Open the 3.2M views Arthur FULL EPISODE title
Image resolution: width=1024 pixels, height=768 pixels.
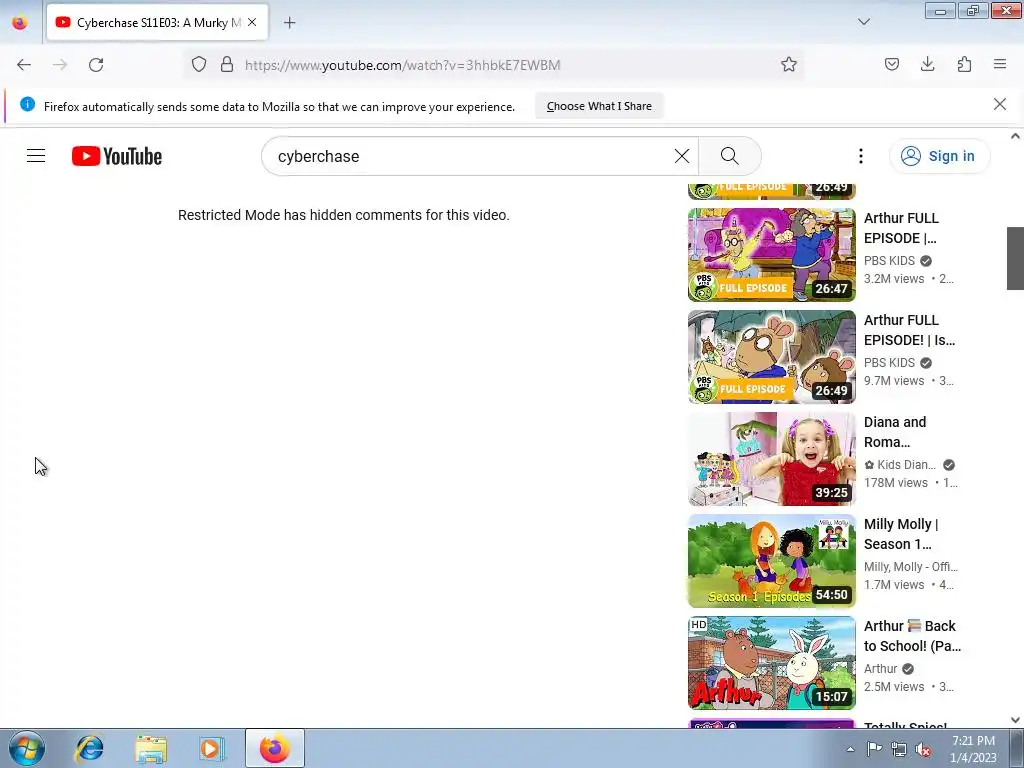pyautogui.click(x=901, y=228)
